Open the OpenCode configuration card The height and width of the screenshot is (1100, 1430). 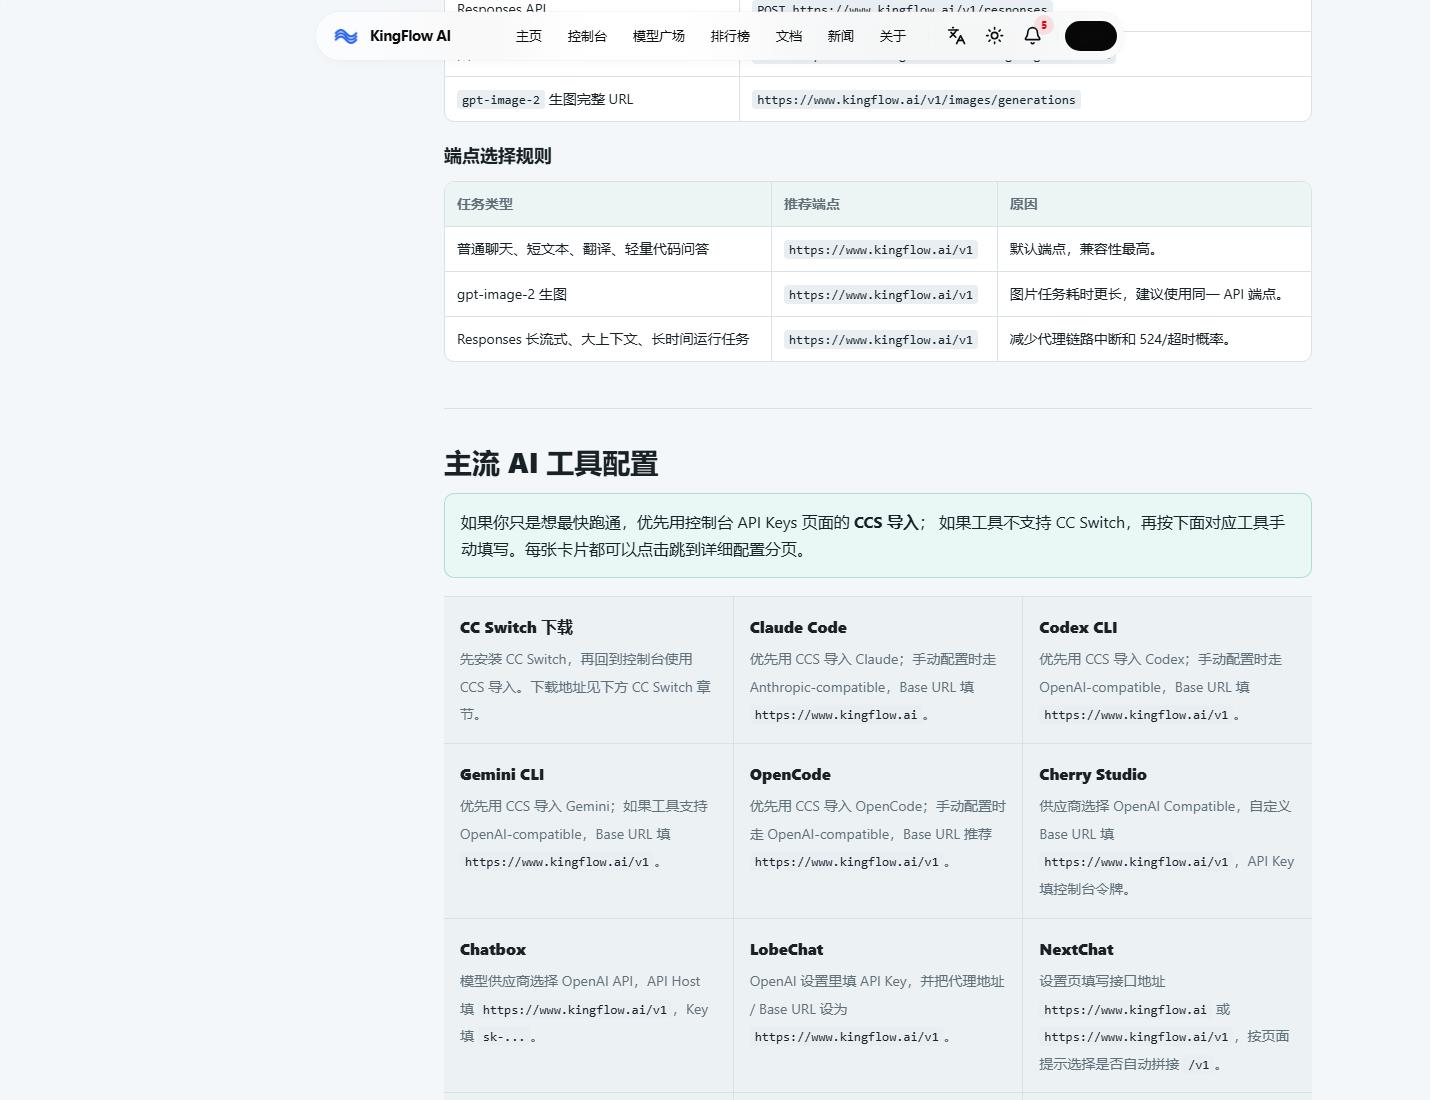coord(878,831)
